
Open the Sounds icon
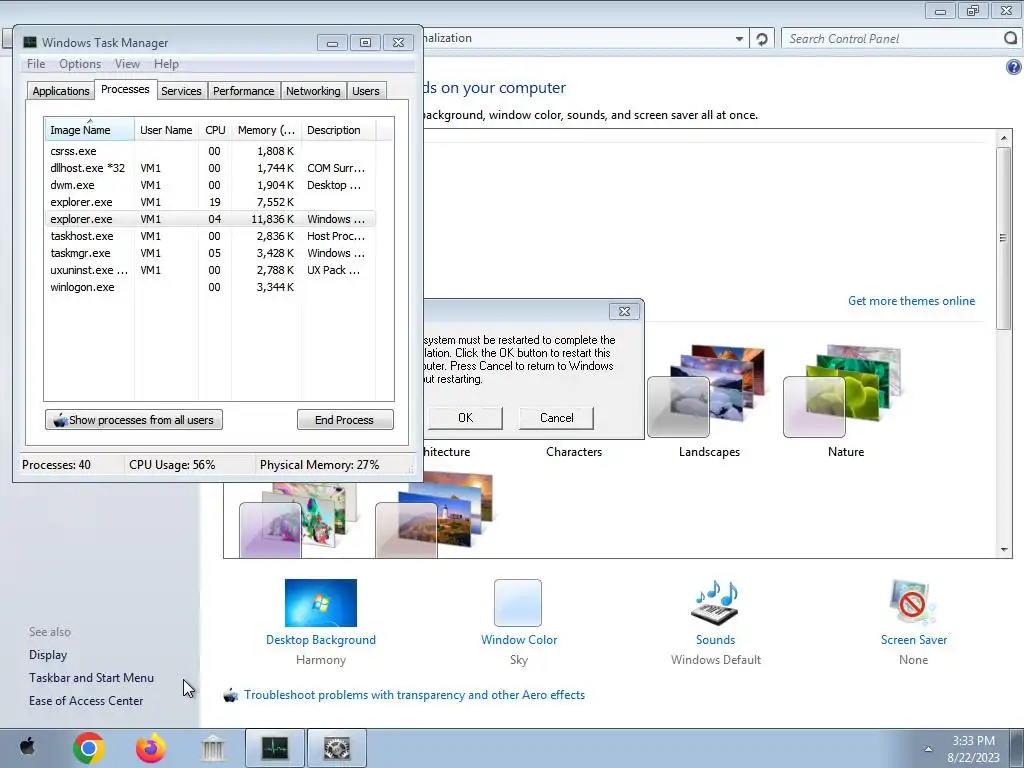pyautogui.click(x=715, y=603)
